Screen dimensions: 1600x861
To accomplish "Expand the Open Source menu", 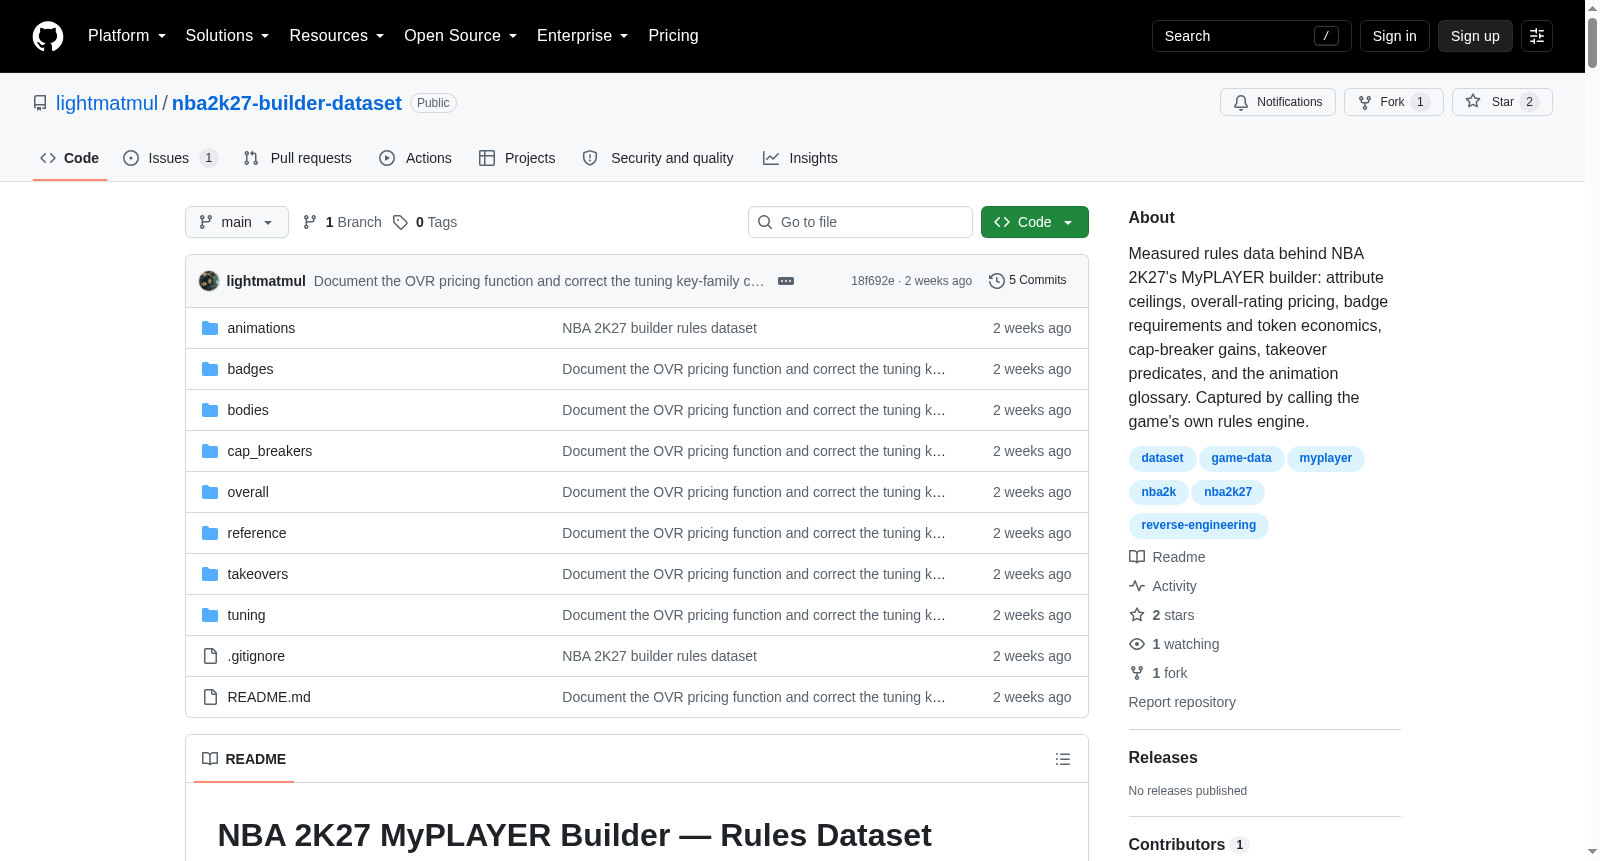I will [461, 36].
